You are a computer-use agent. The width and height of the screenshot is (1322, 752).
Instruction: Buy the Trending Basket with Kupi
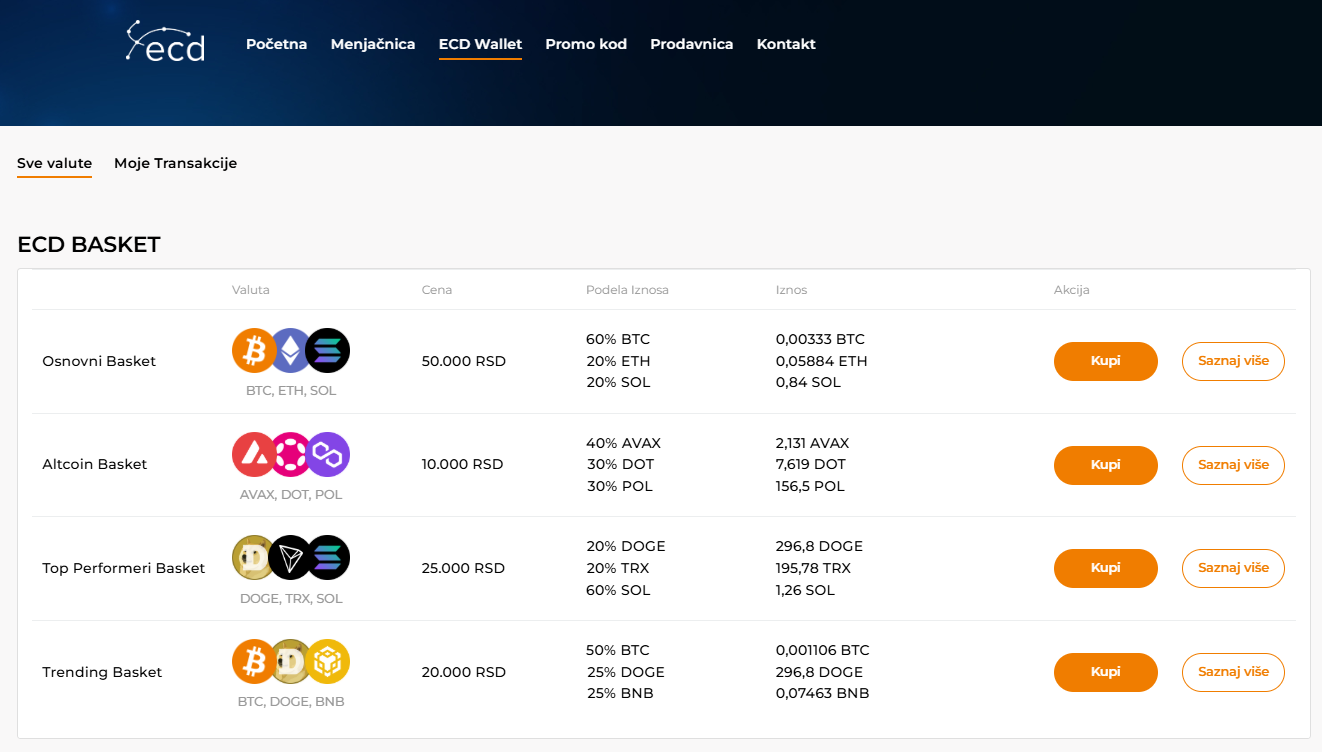click(1105, 672)
